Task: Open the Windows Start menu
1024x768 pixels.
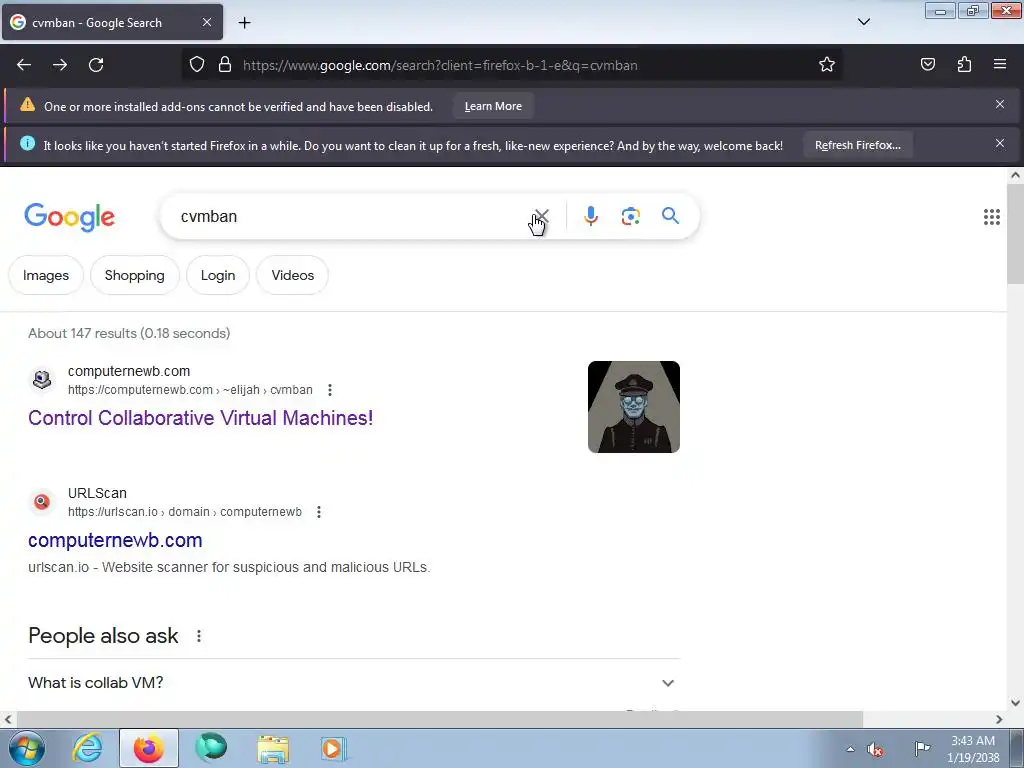Action: coord(26,748)
